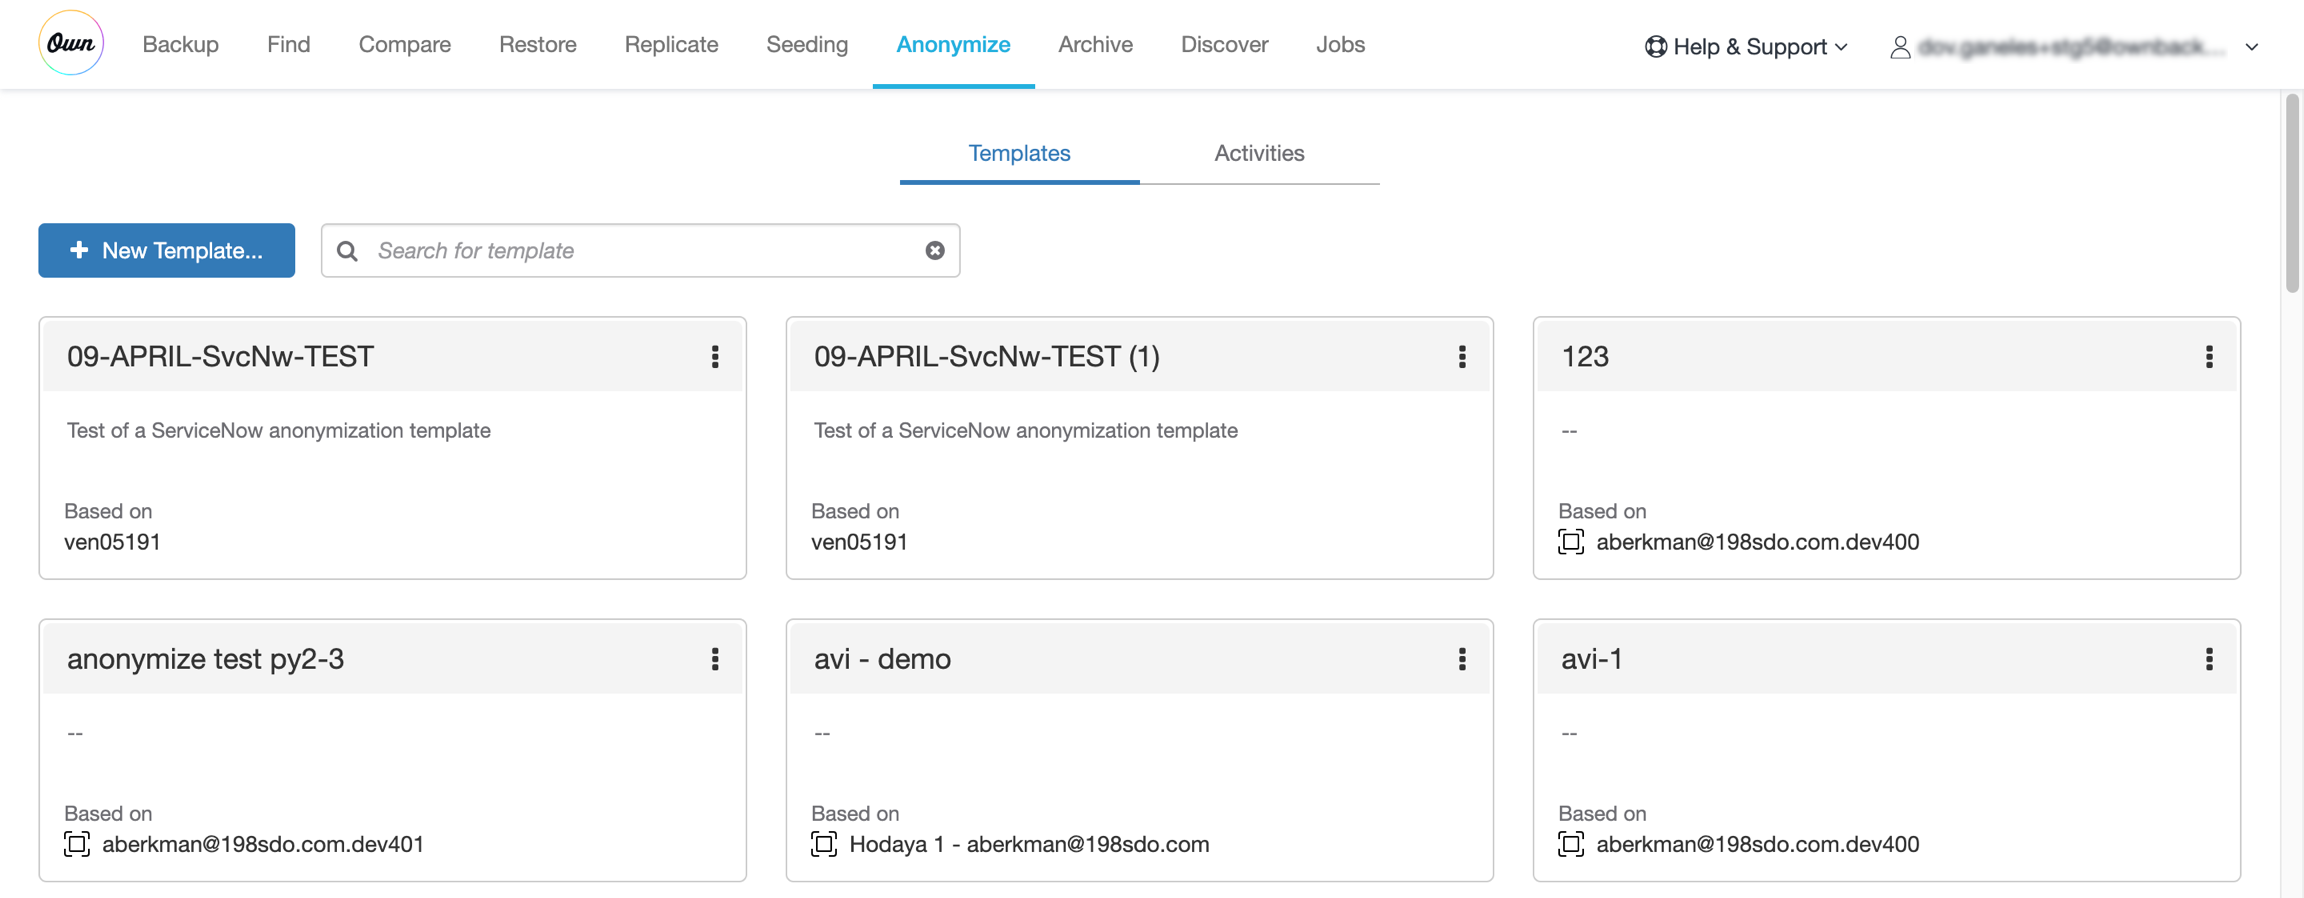Click sandbox icon on anonymize test py2-3 card
2304x898 pixels.
[77, 844]
